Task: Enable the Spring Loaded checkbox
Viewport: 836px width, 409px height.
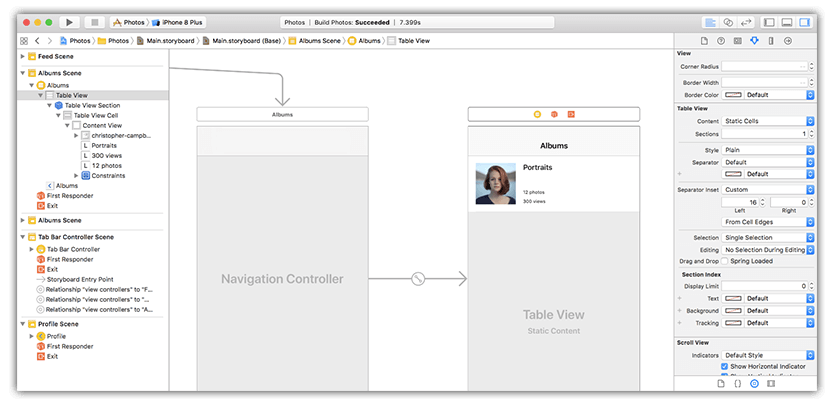Action: (x=726, y=260)
